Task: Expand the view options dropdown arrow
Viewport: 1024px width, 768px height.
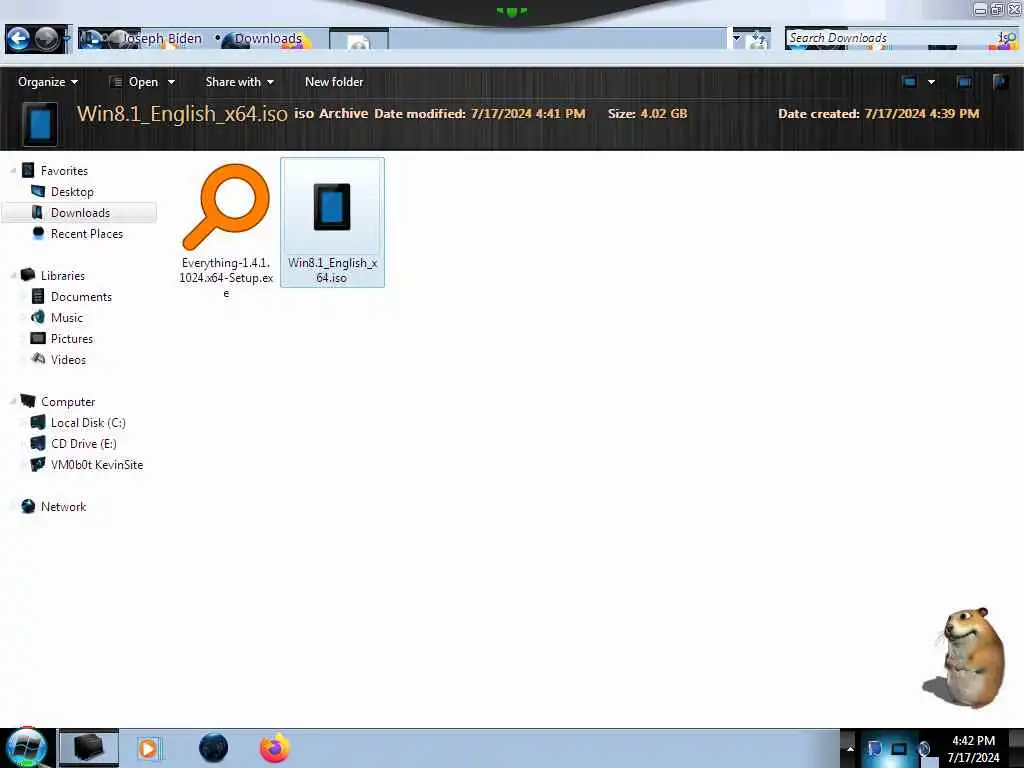Action: 931,82
